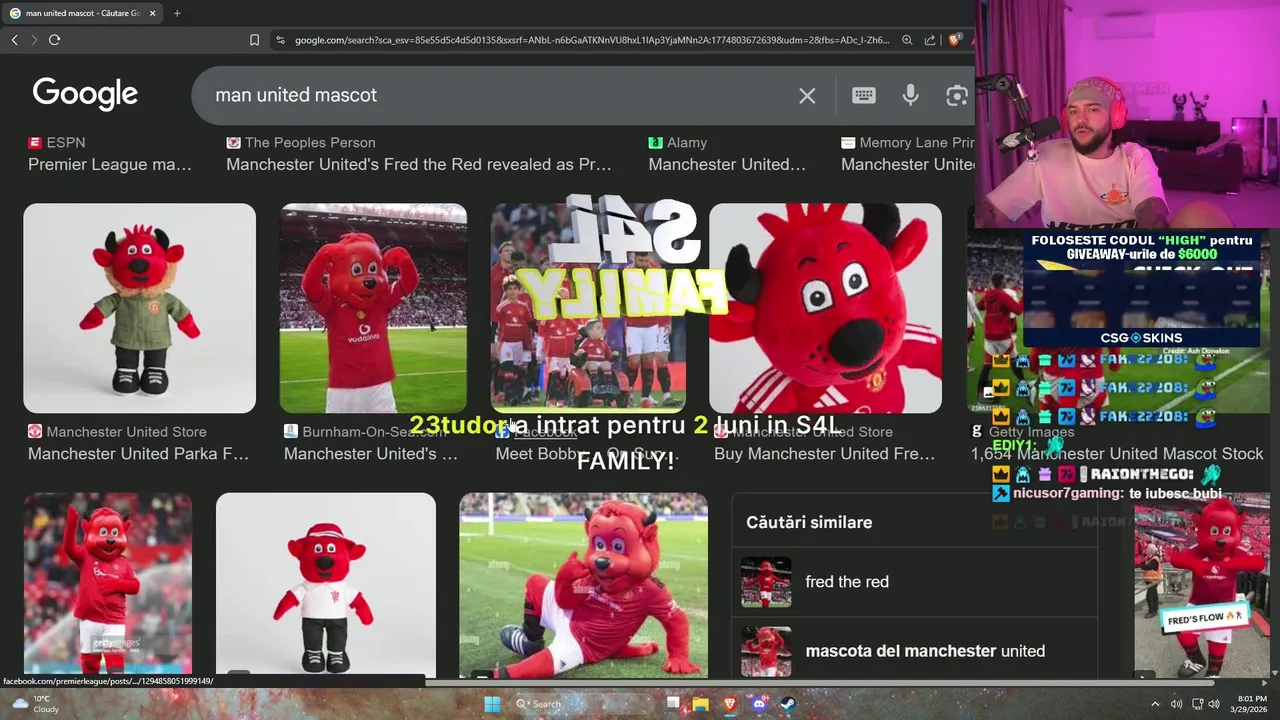1280x720 pixels.
Task: Open Brave Shields lion icon
Action: pos(955,40)
